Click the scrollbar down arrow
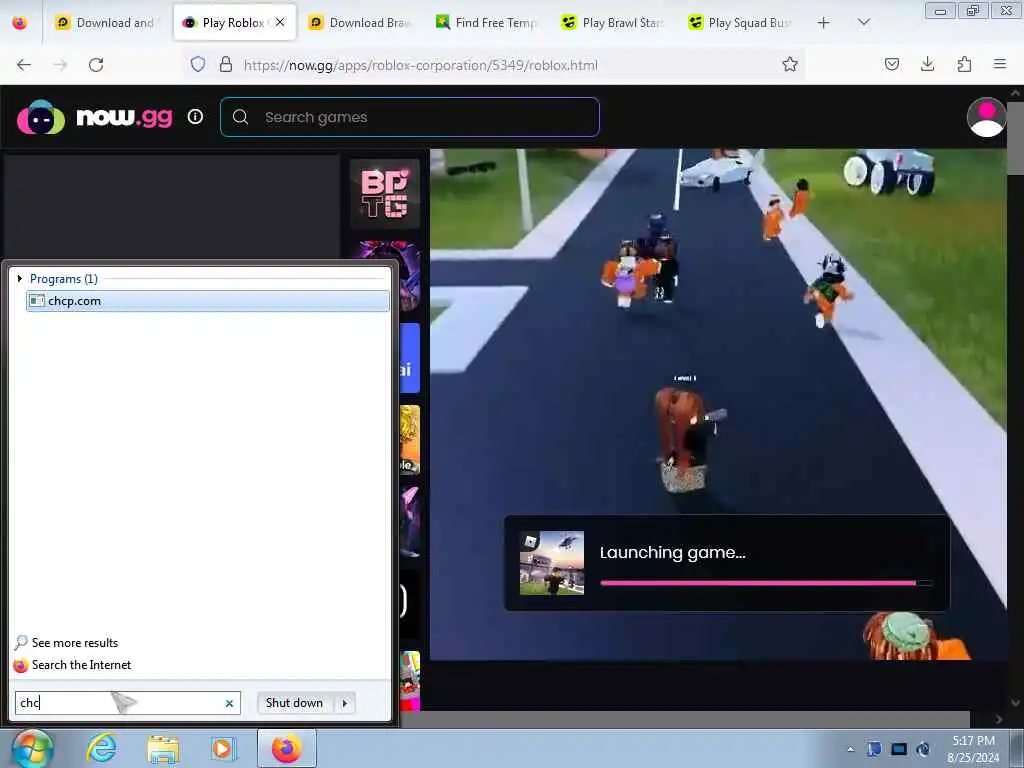Image resolution: width=1024 pixels, height=768 pixels. point(1014,704)
